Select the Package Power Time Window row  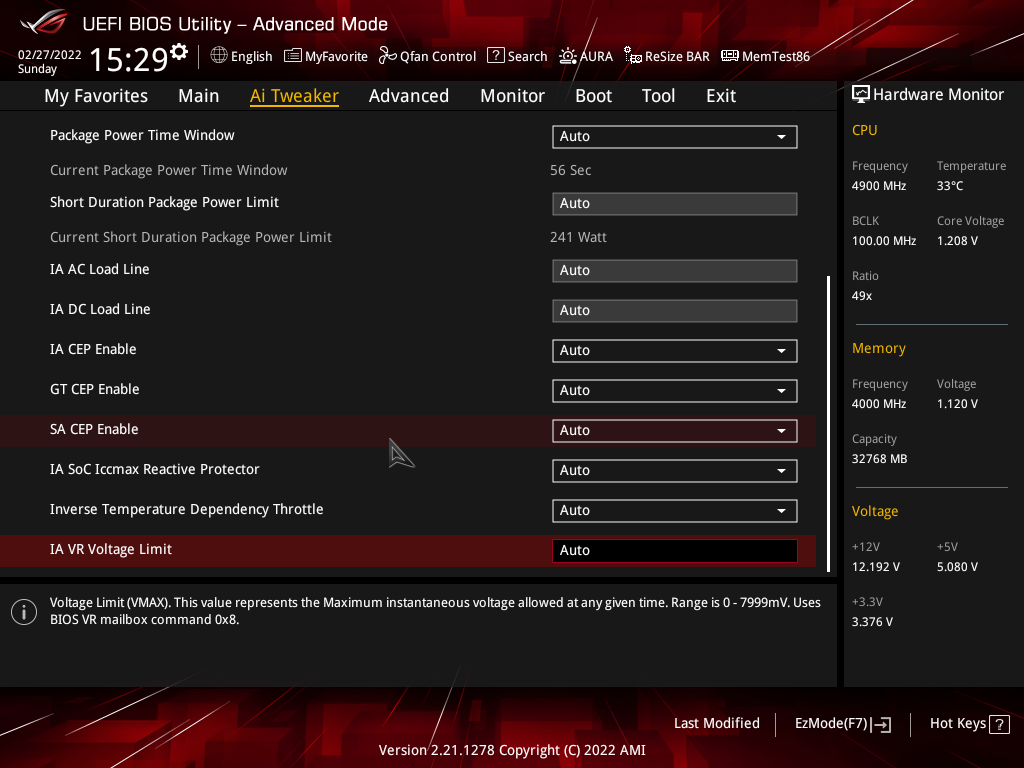(408, 136)
